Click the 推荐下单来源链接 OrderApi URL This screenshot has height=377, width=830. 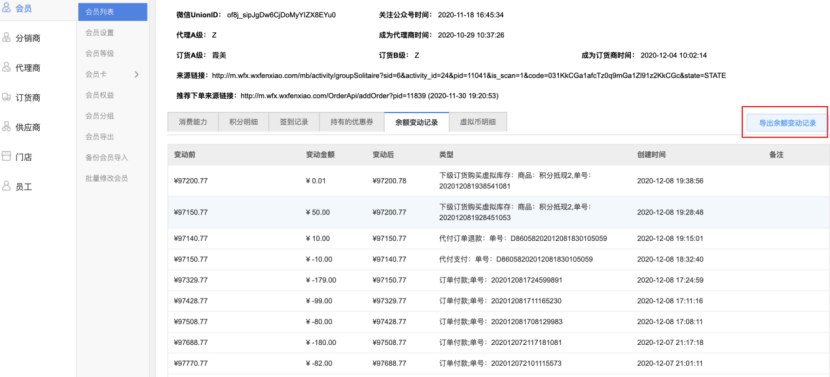369,96
